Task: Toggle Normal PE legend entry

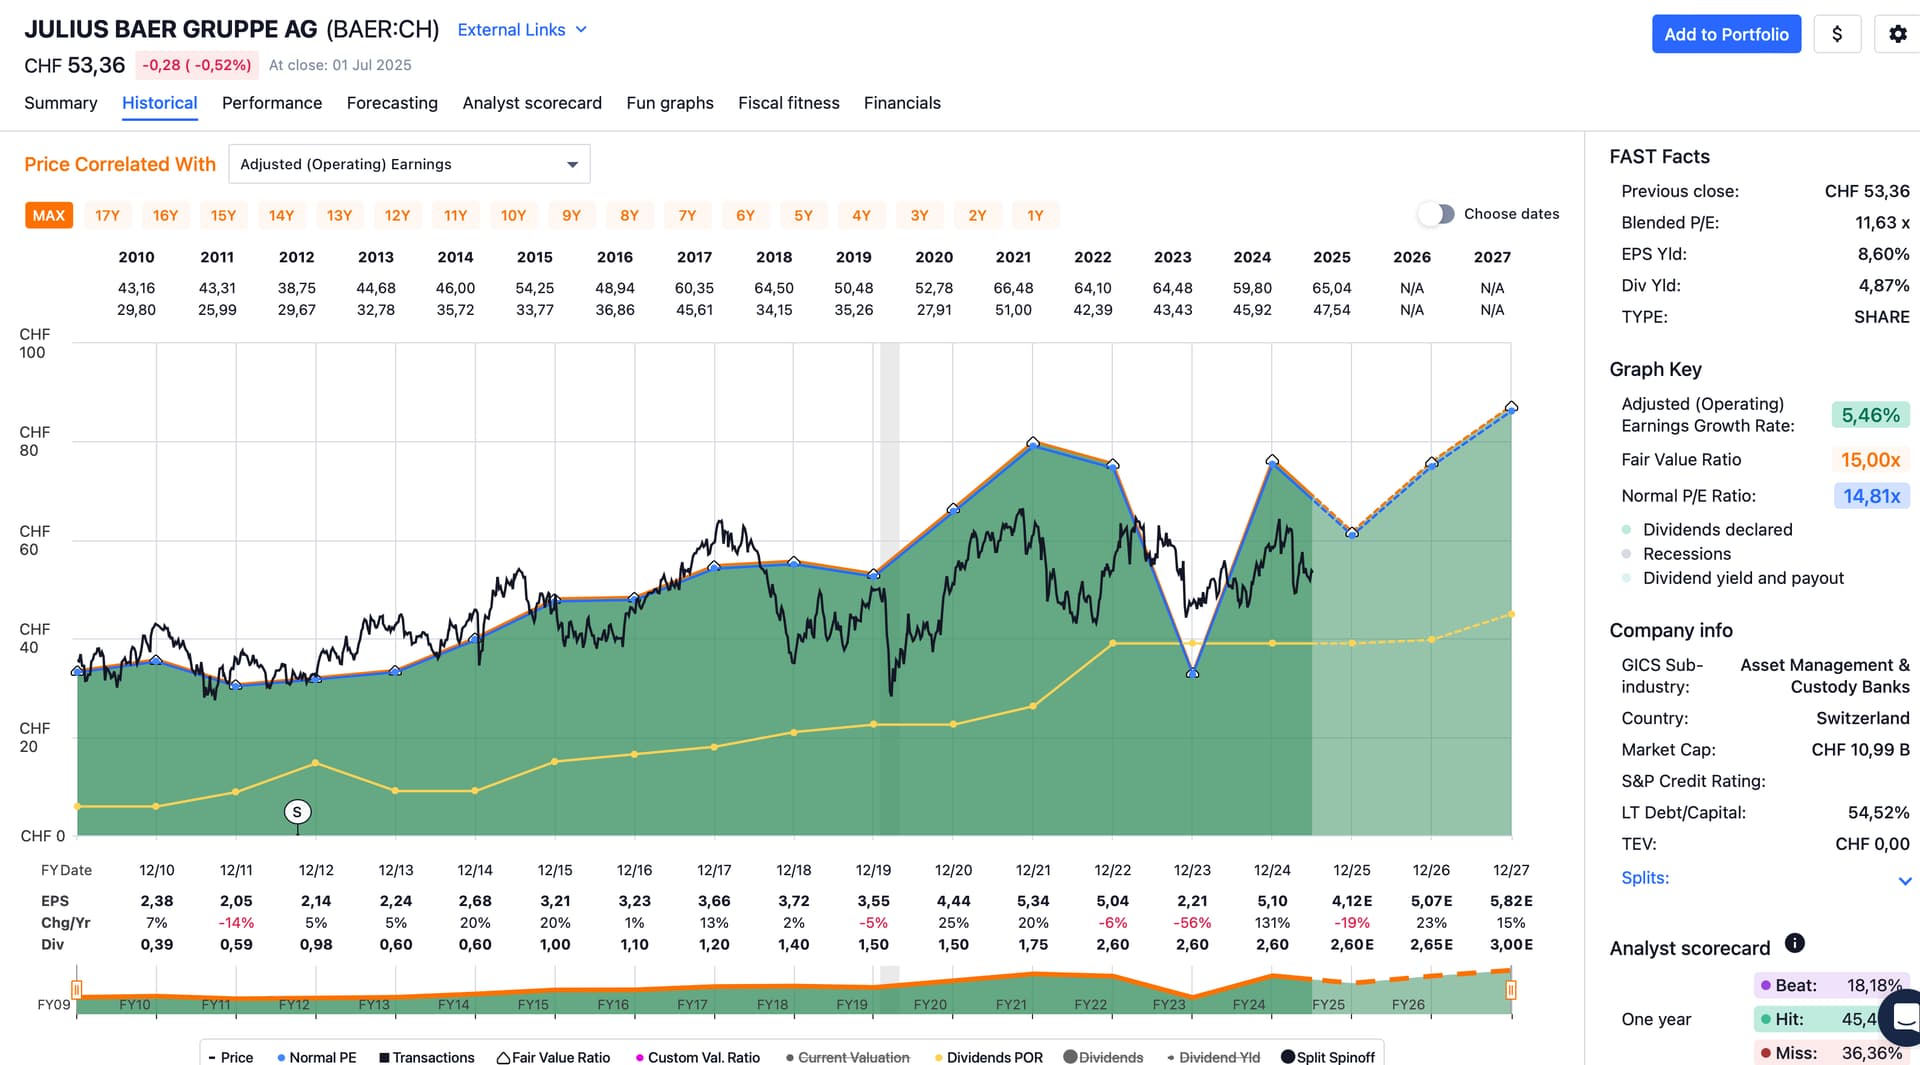Action: pyautogui.click(x=316, y=1057)
